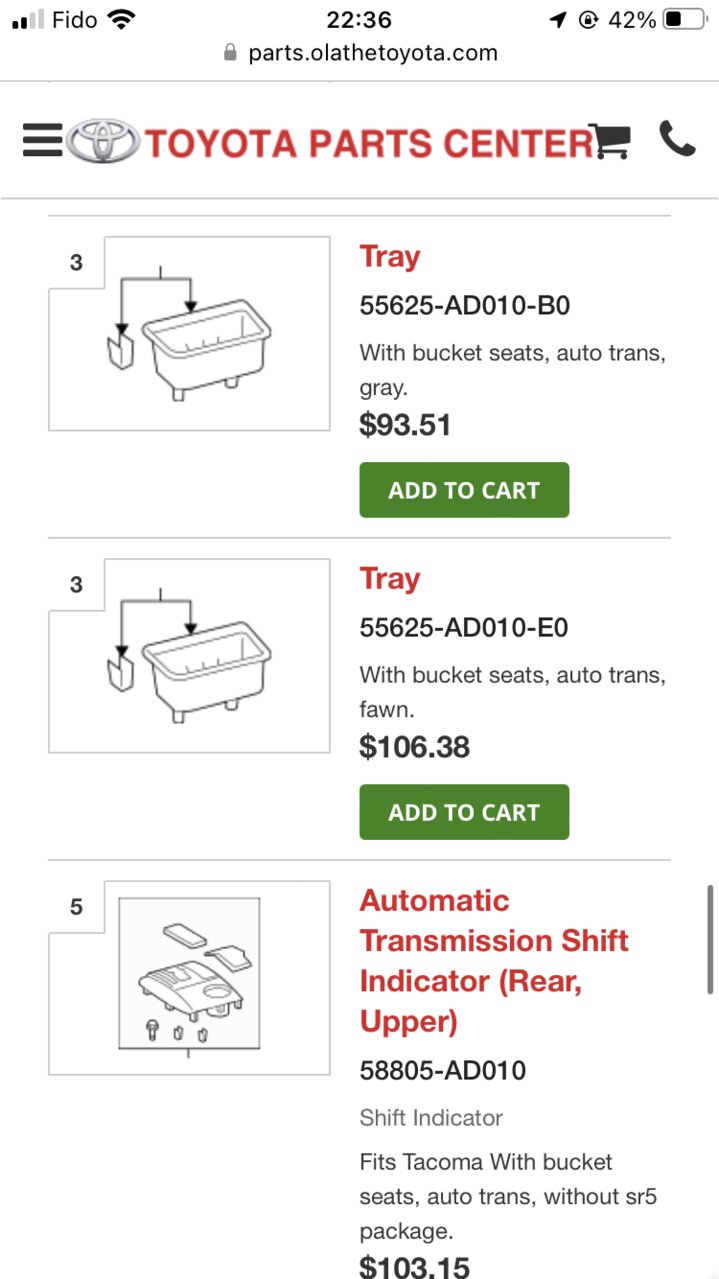Viewport: 719px width, 1279px height.
Task: Open Automatic Transmission Shift Indicator link
Action: pyautogui.click(x=494, y=961)
